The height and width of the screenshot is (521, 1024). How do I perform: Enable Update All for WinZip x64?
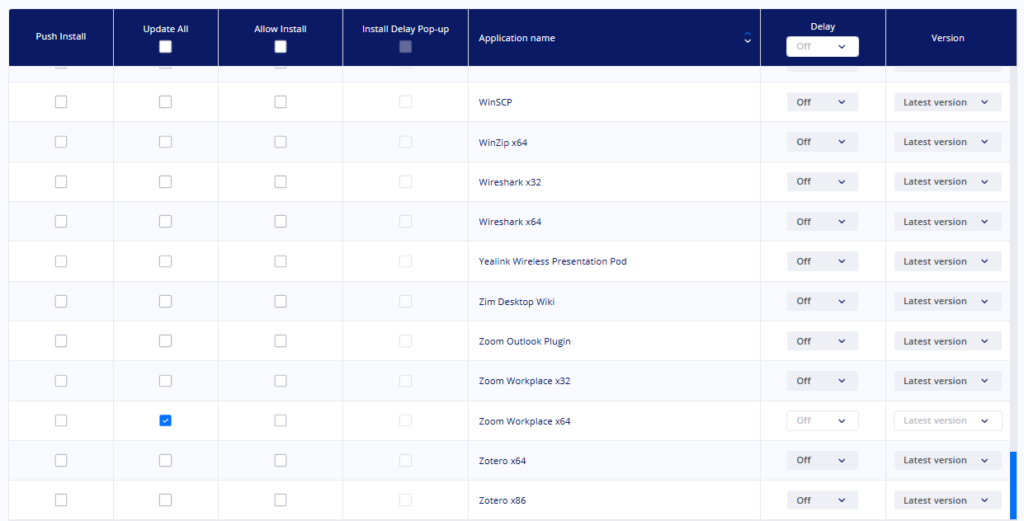165,142
